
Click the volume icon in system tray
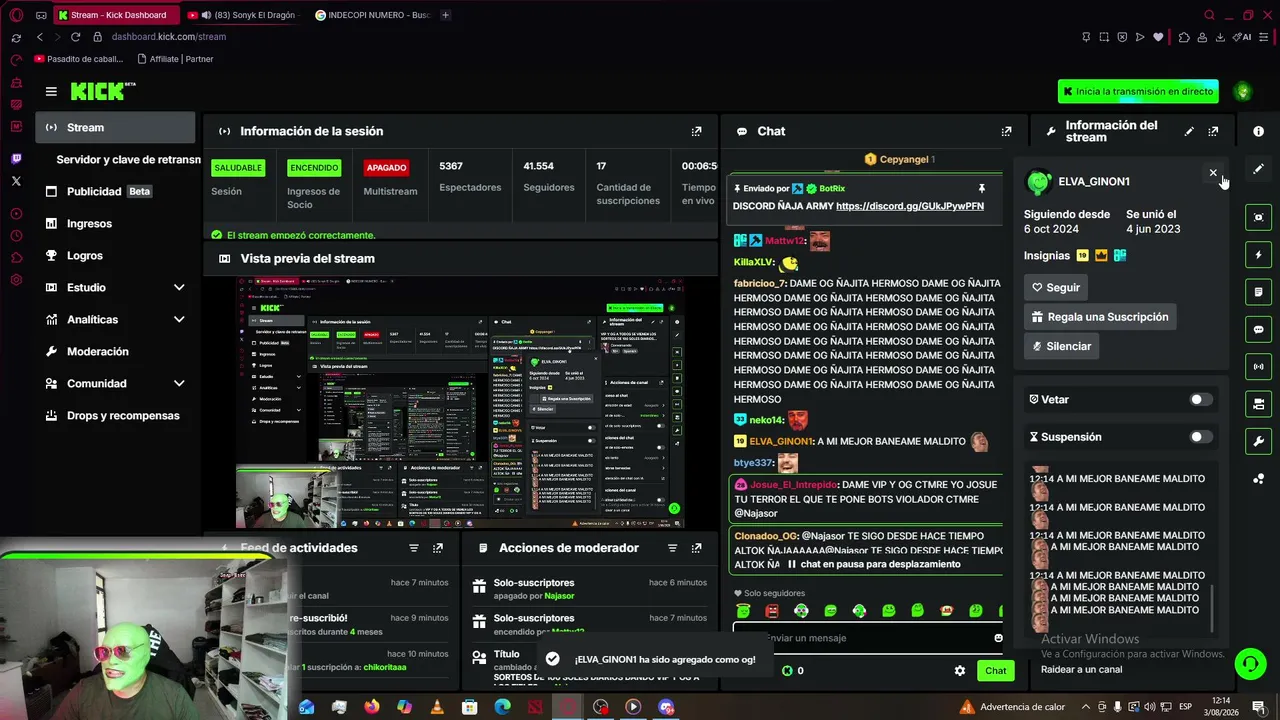[x=1150, y=707]
